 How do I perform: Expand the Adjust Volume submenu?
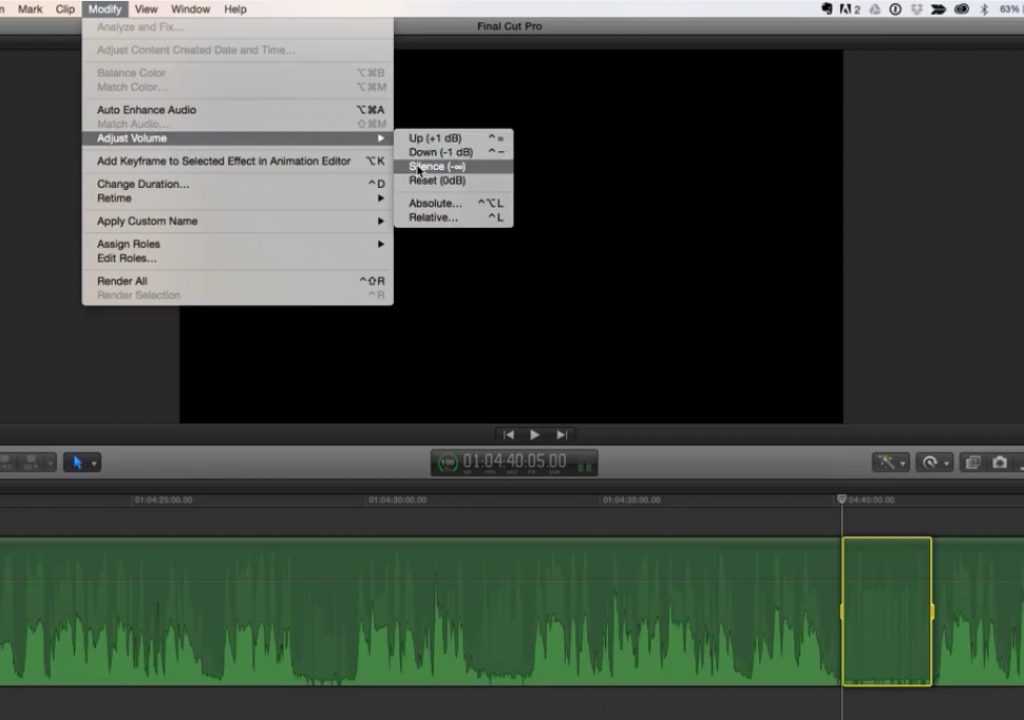[238, 138]
